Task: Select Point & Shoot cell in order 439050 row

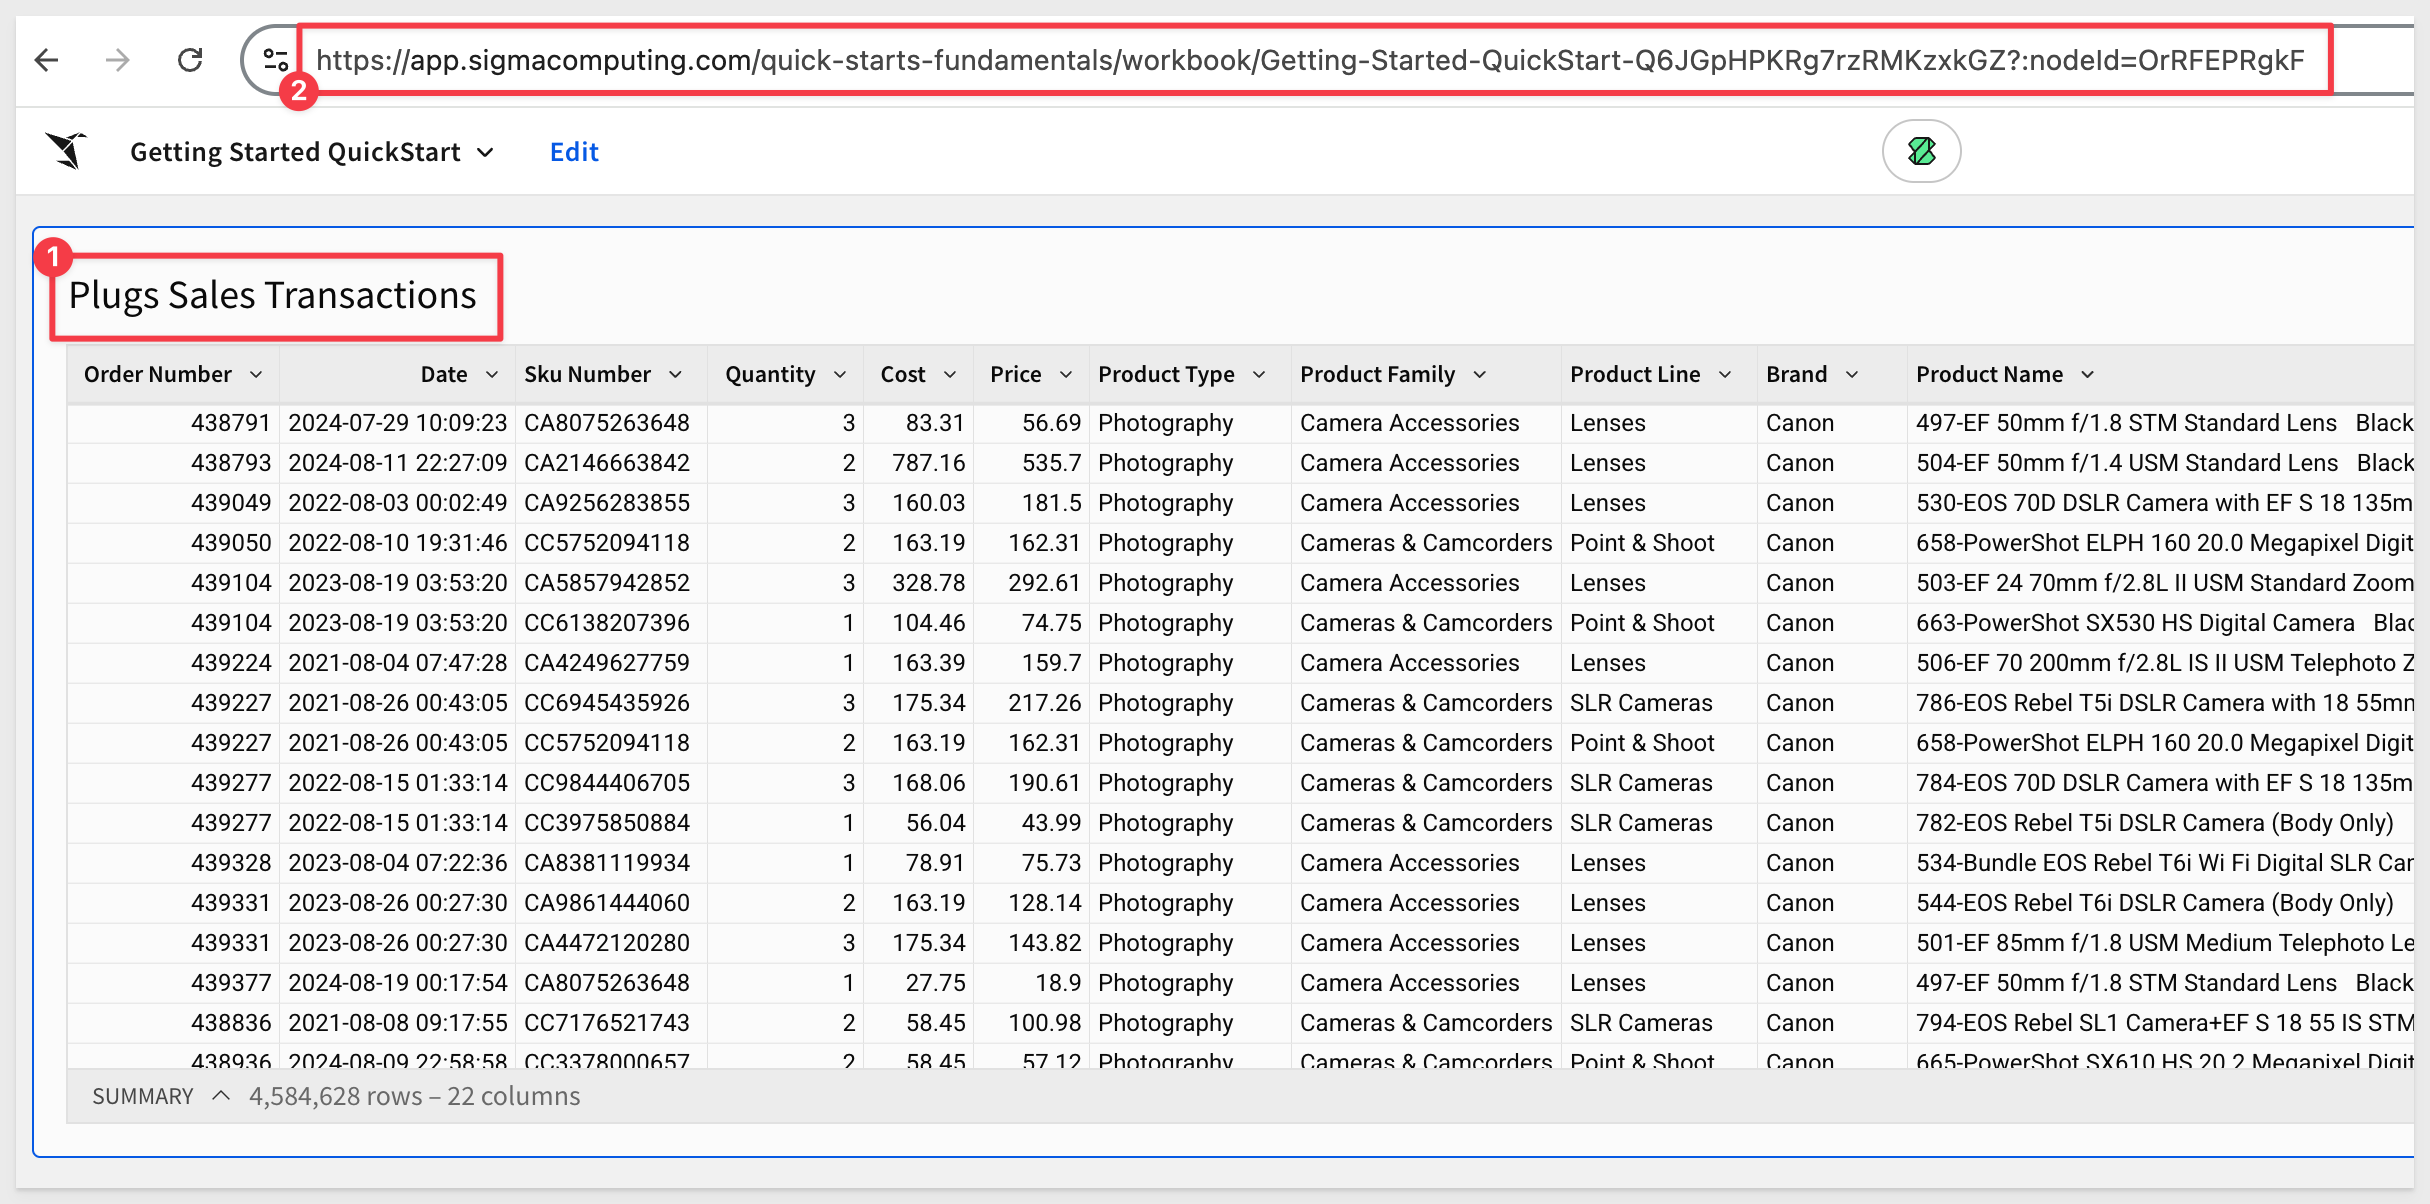Action: click(1642, 543)
